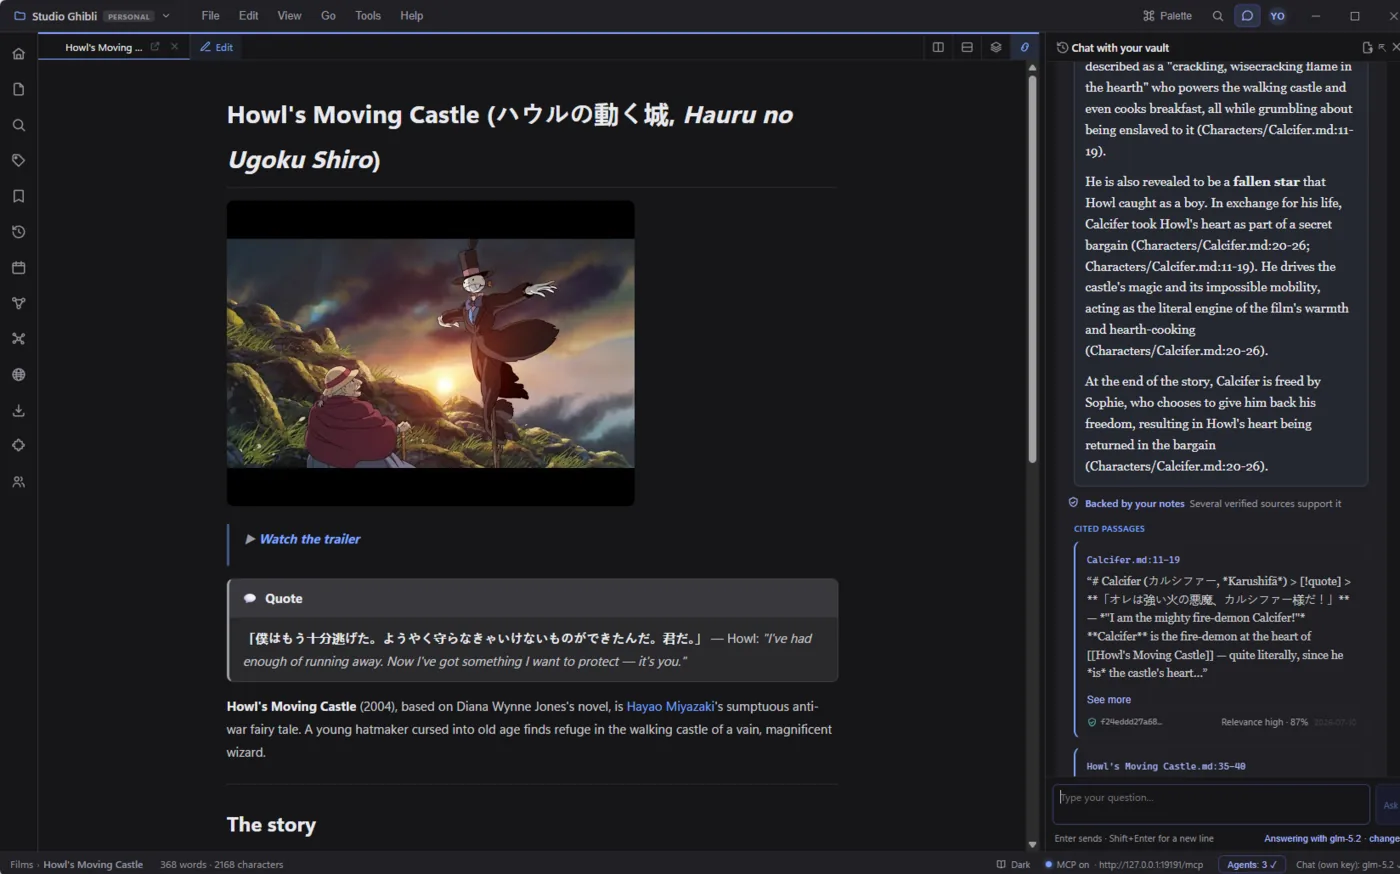Click the scrollbar down arrow in the editor
Viewport: 1400px width, 874px height.
point(1032,845)
